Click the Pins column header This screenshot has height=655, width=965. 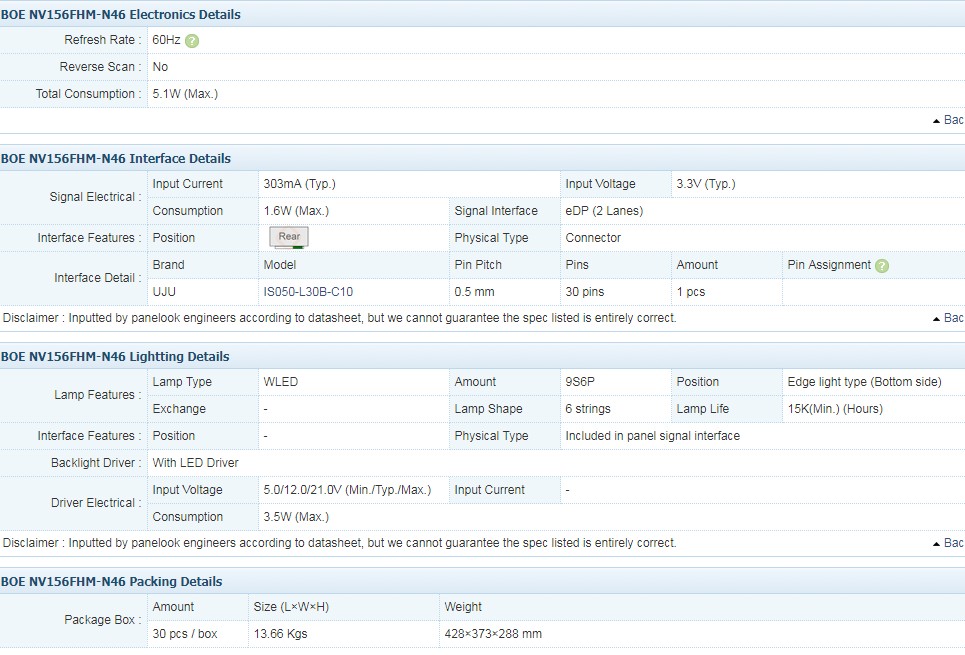[577, 265]
